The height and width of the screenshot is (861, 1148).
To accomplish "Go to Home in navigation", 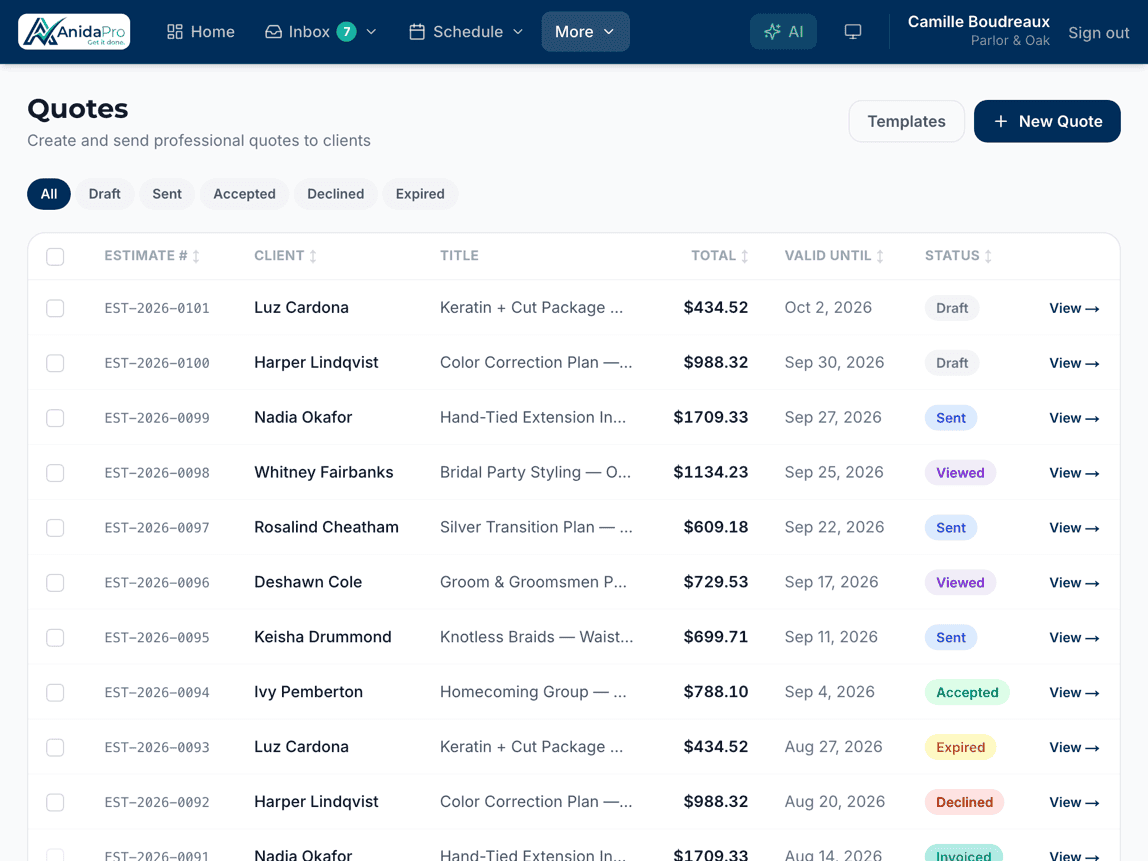I will (201, 31).
